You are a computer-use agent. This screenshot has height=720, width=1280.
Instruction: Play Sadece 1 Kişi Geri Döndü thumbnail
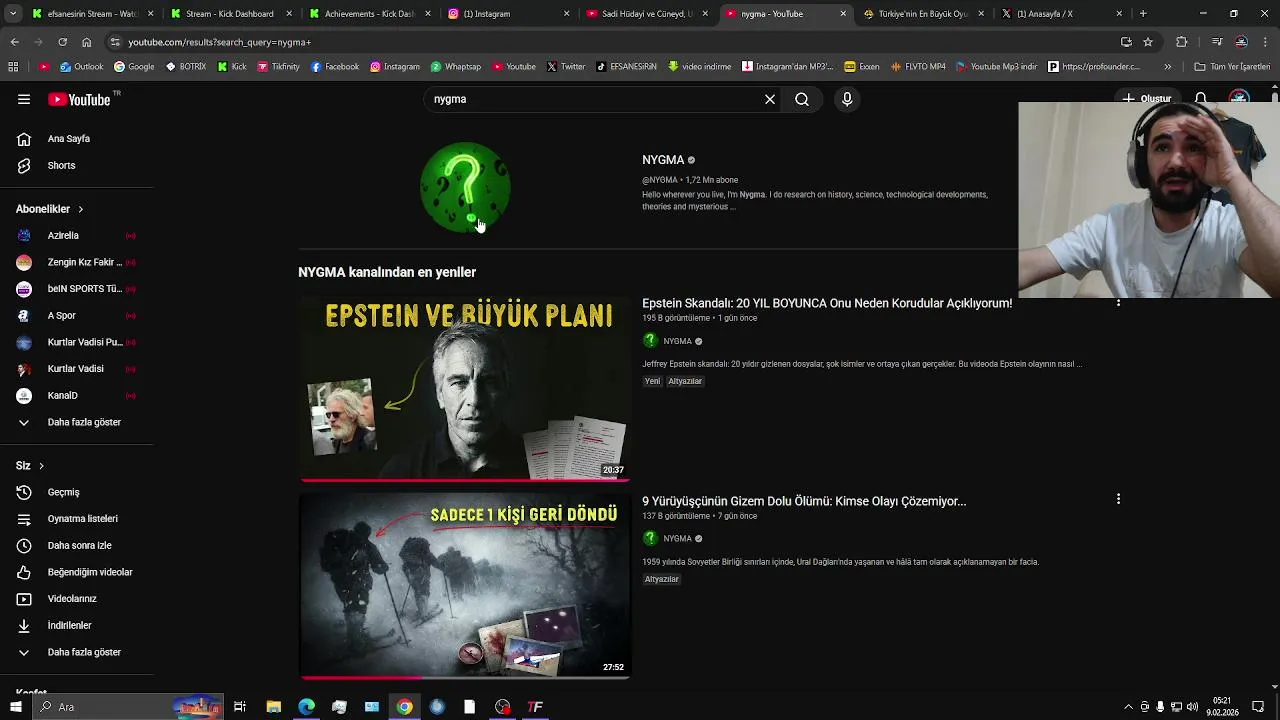pos(465,586)
